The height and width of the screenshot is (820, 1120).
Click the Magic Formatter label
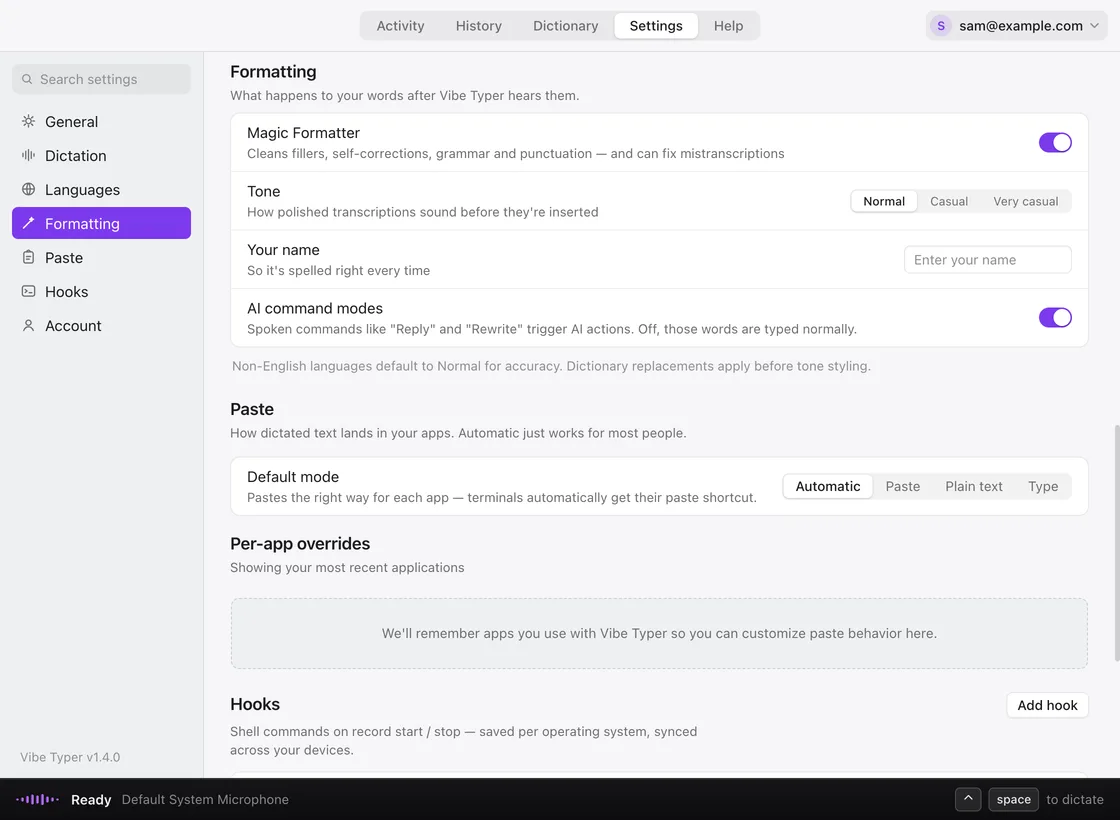(x=303, y=133)
